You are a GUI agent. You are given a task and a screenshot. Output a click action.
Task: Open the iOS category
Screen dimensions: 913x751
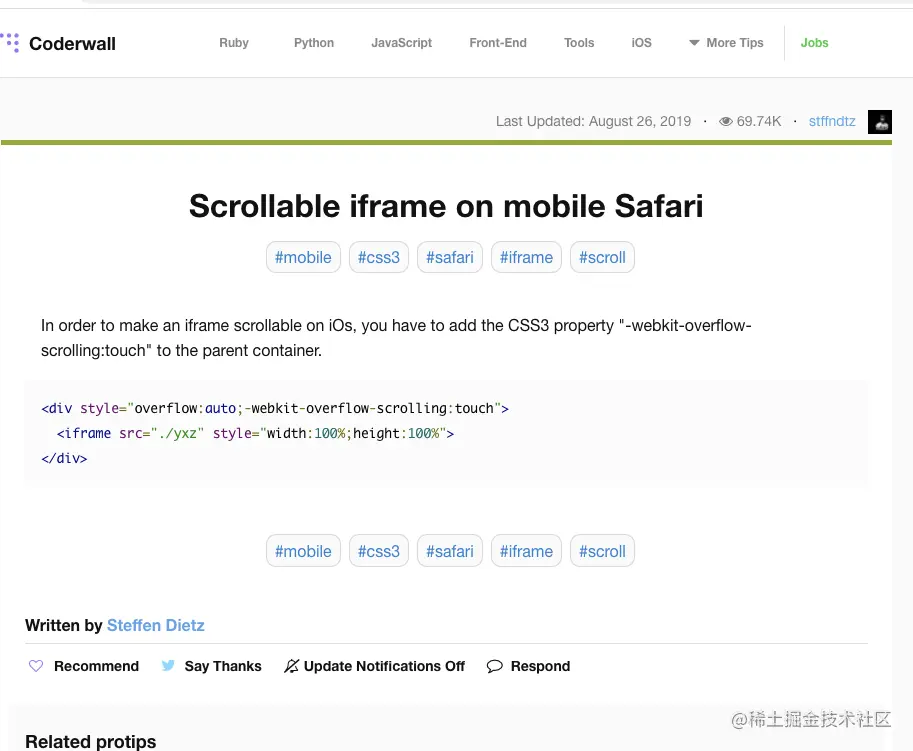(x=641, y=42)
